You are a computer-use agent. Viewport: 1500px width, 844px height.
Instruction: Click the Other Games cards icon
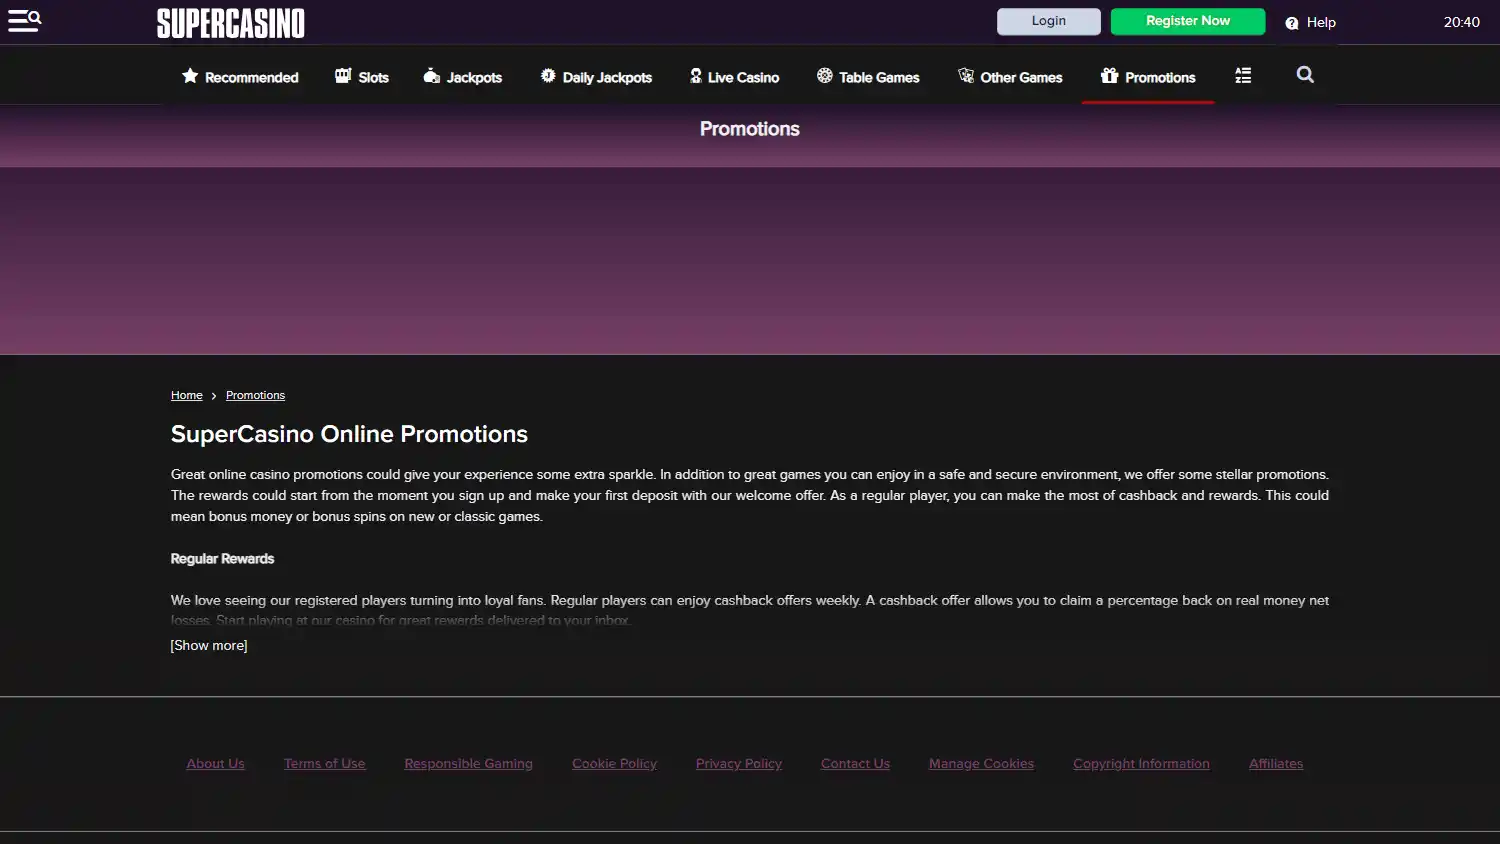point(966,76)
